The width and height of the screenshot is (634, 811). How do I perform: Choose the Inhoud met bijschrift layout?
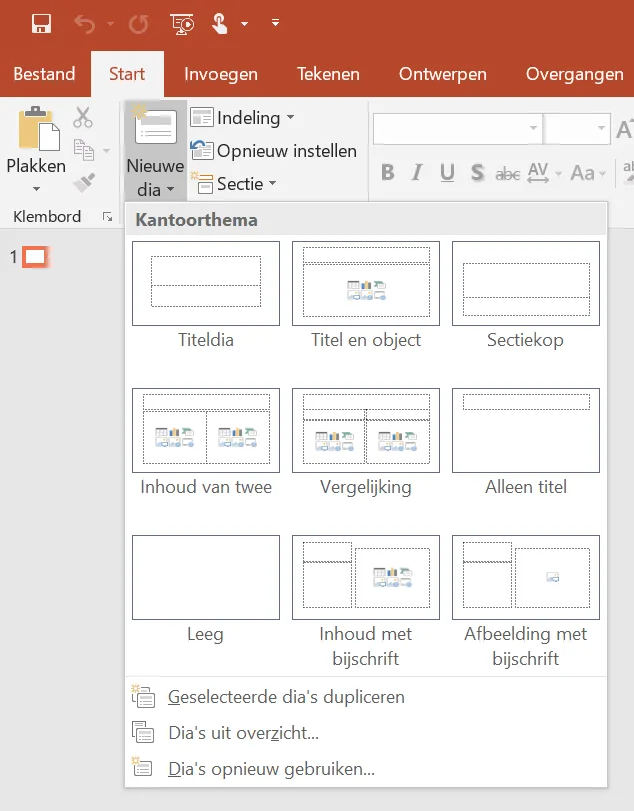pyautogui.click(x=366, y=602)
